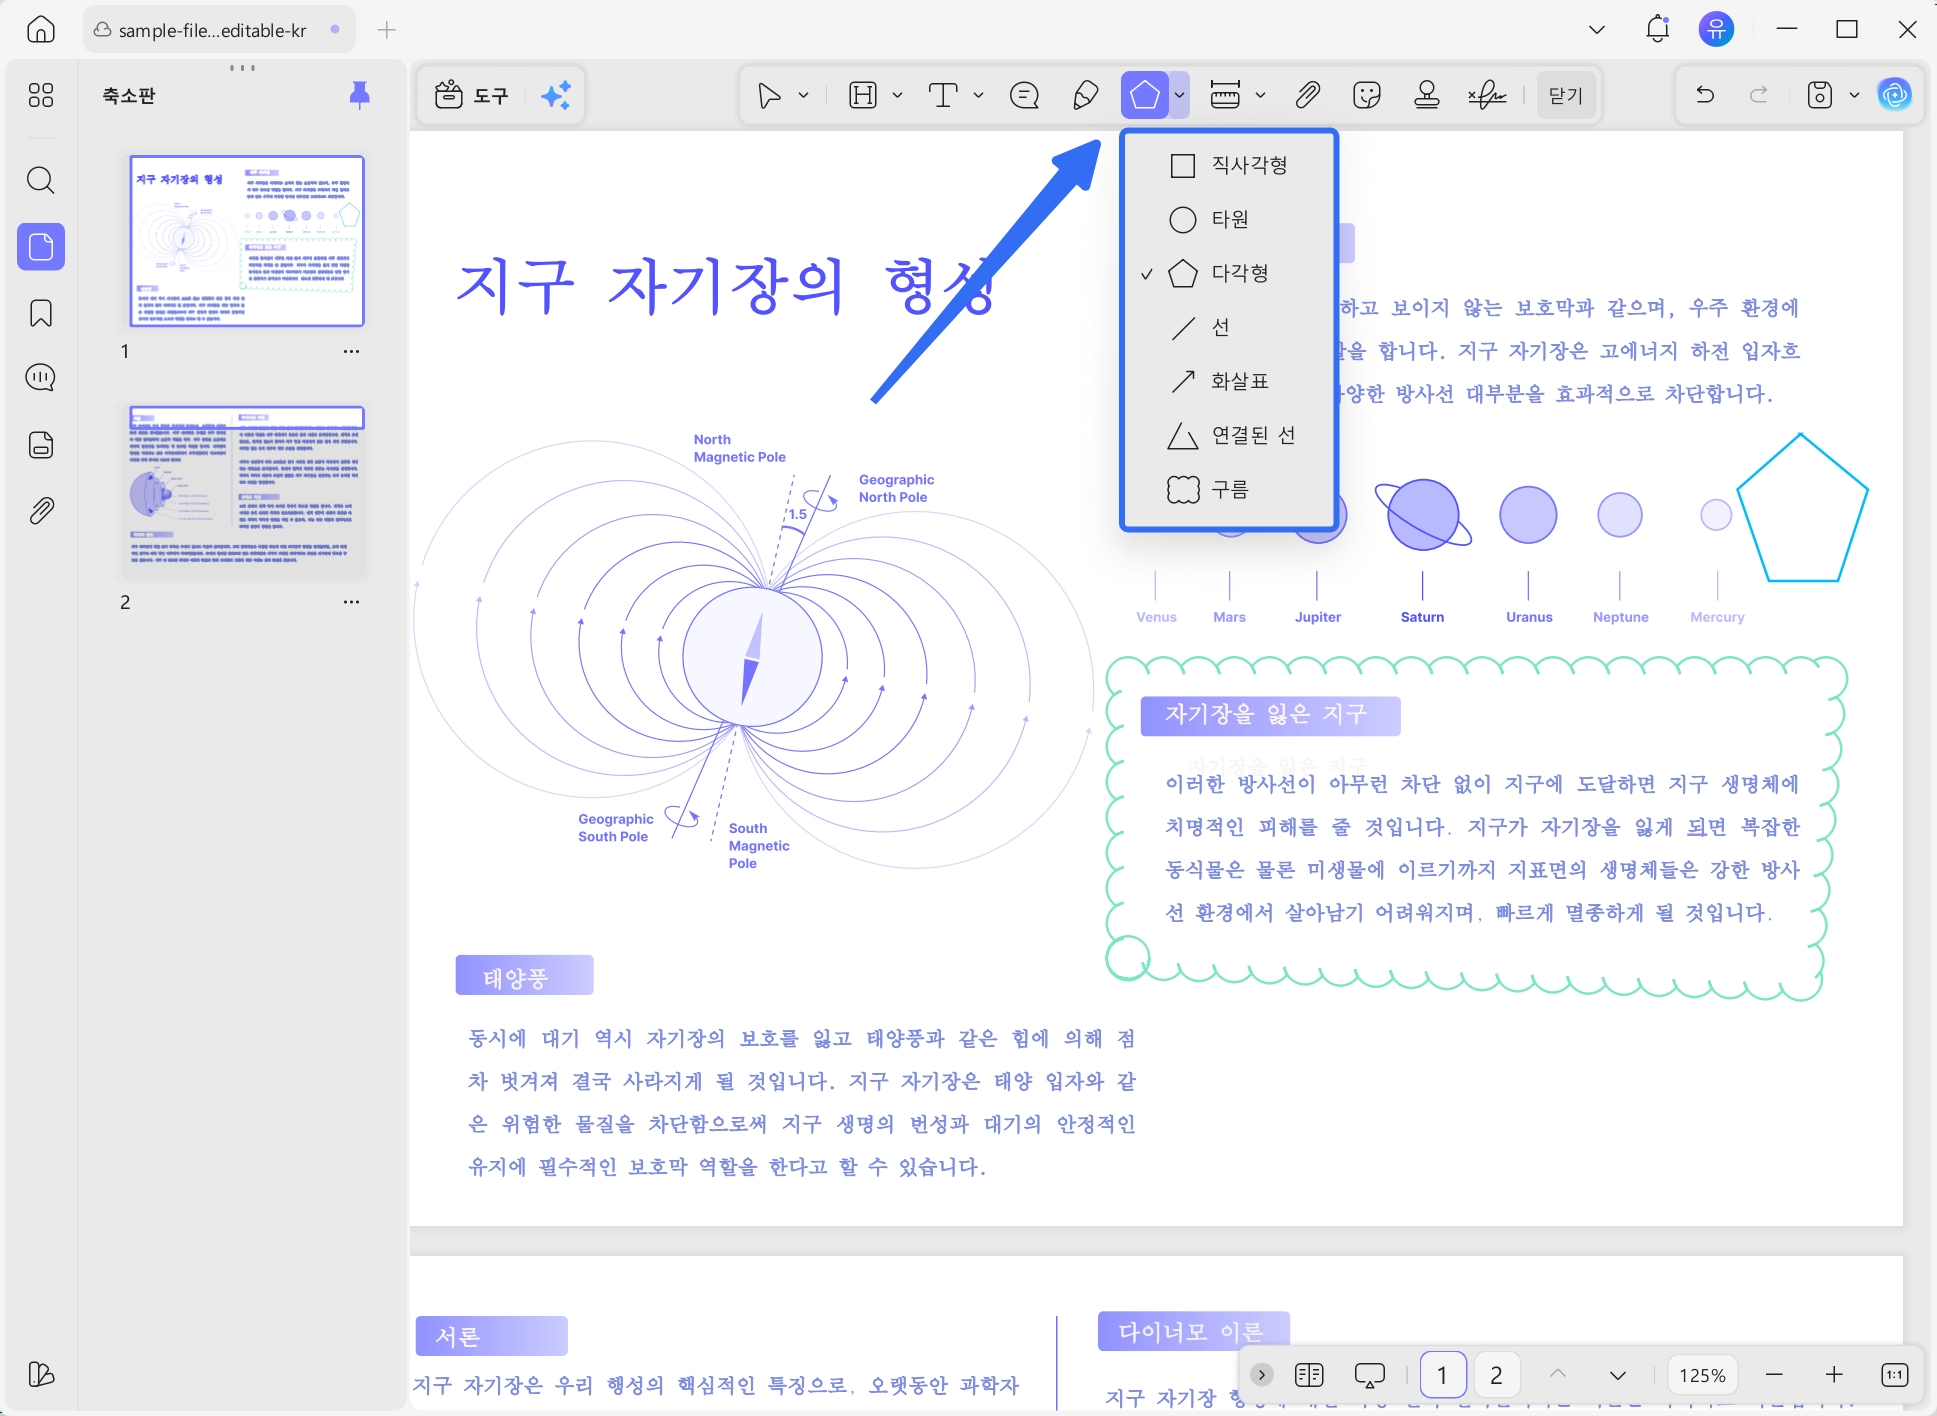1937x1416 pixels.
Task: Add a new tab with plus
Action: [387, 30]
